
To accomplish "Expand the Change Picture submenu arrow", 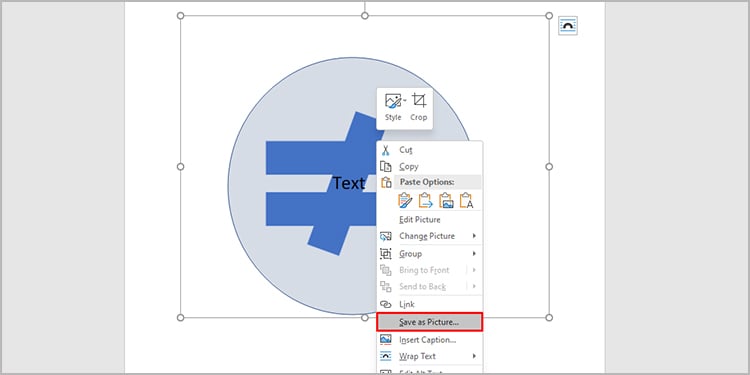I will pos(474,236).
